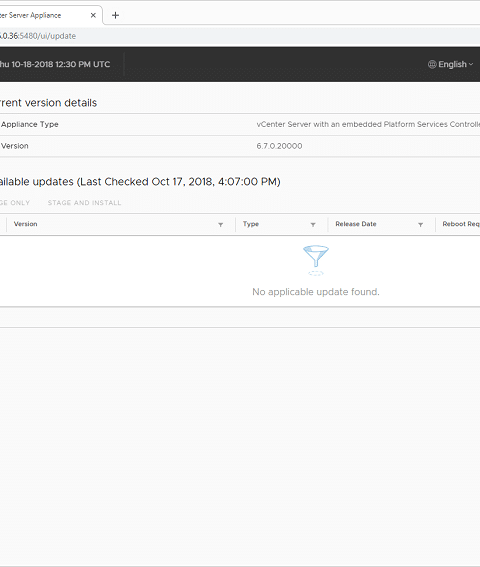Click 'No applicable update found' message
Viewport: 480px width, 567px height.
(316, 292)
